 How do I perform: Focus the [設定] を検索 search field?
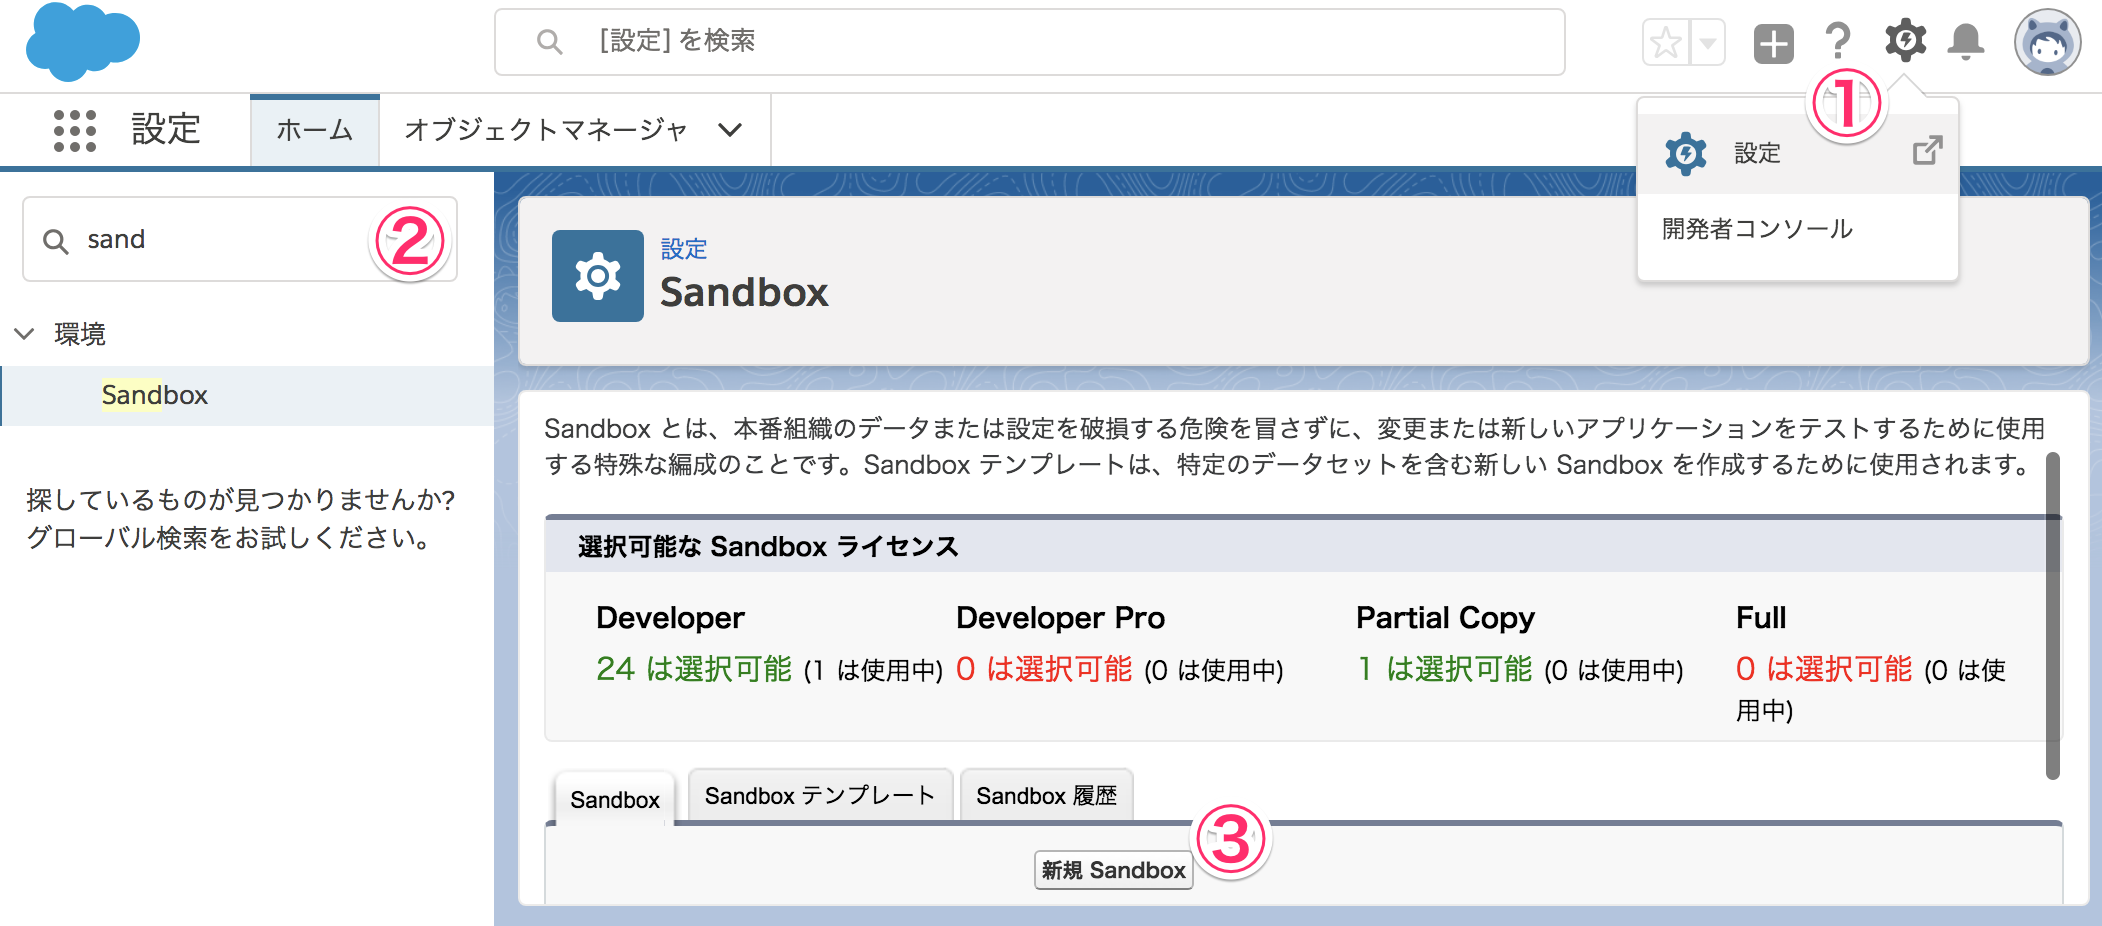[x=1030, y=42]
